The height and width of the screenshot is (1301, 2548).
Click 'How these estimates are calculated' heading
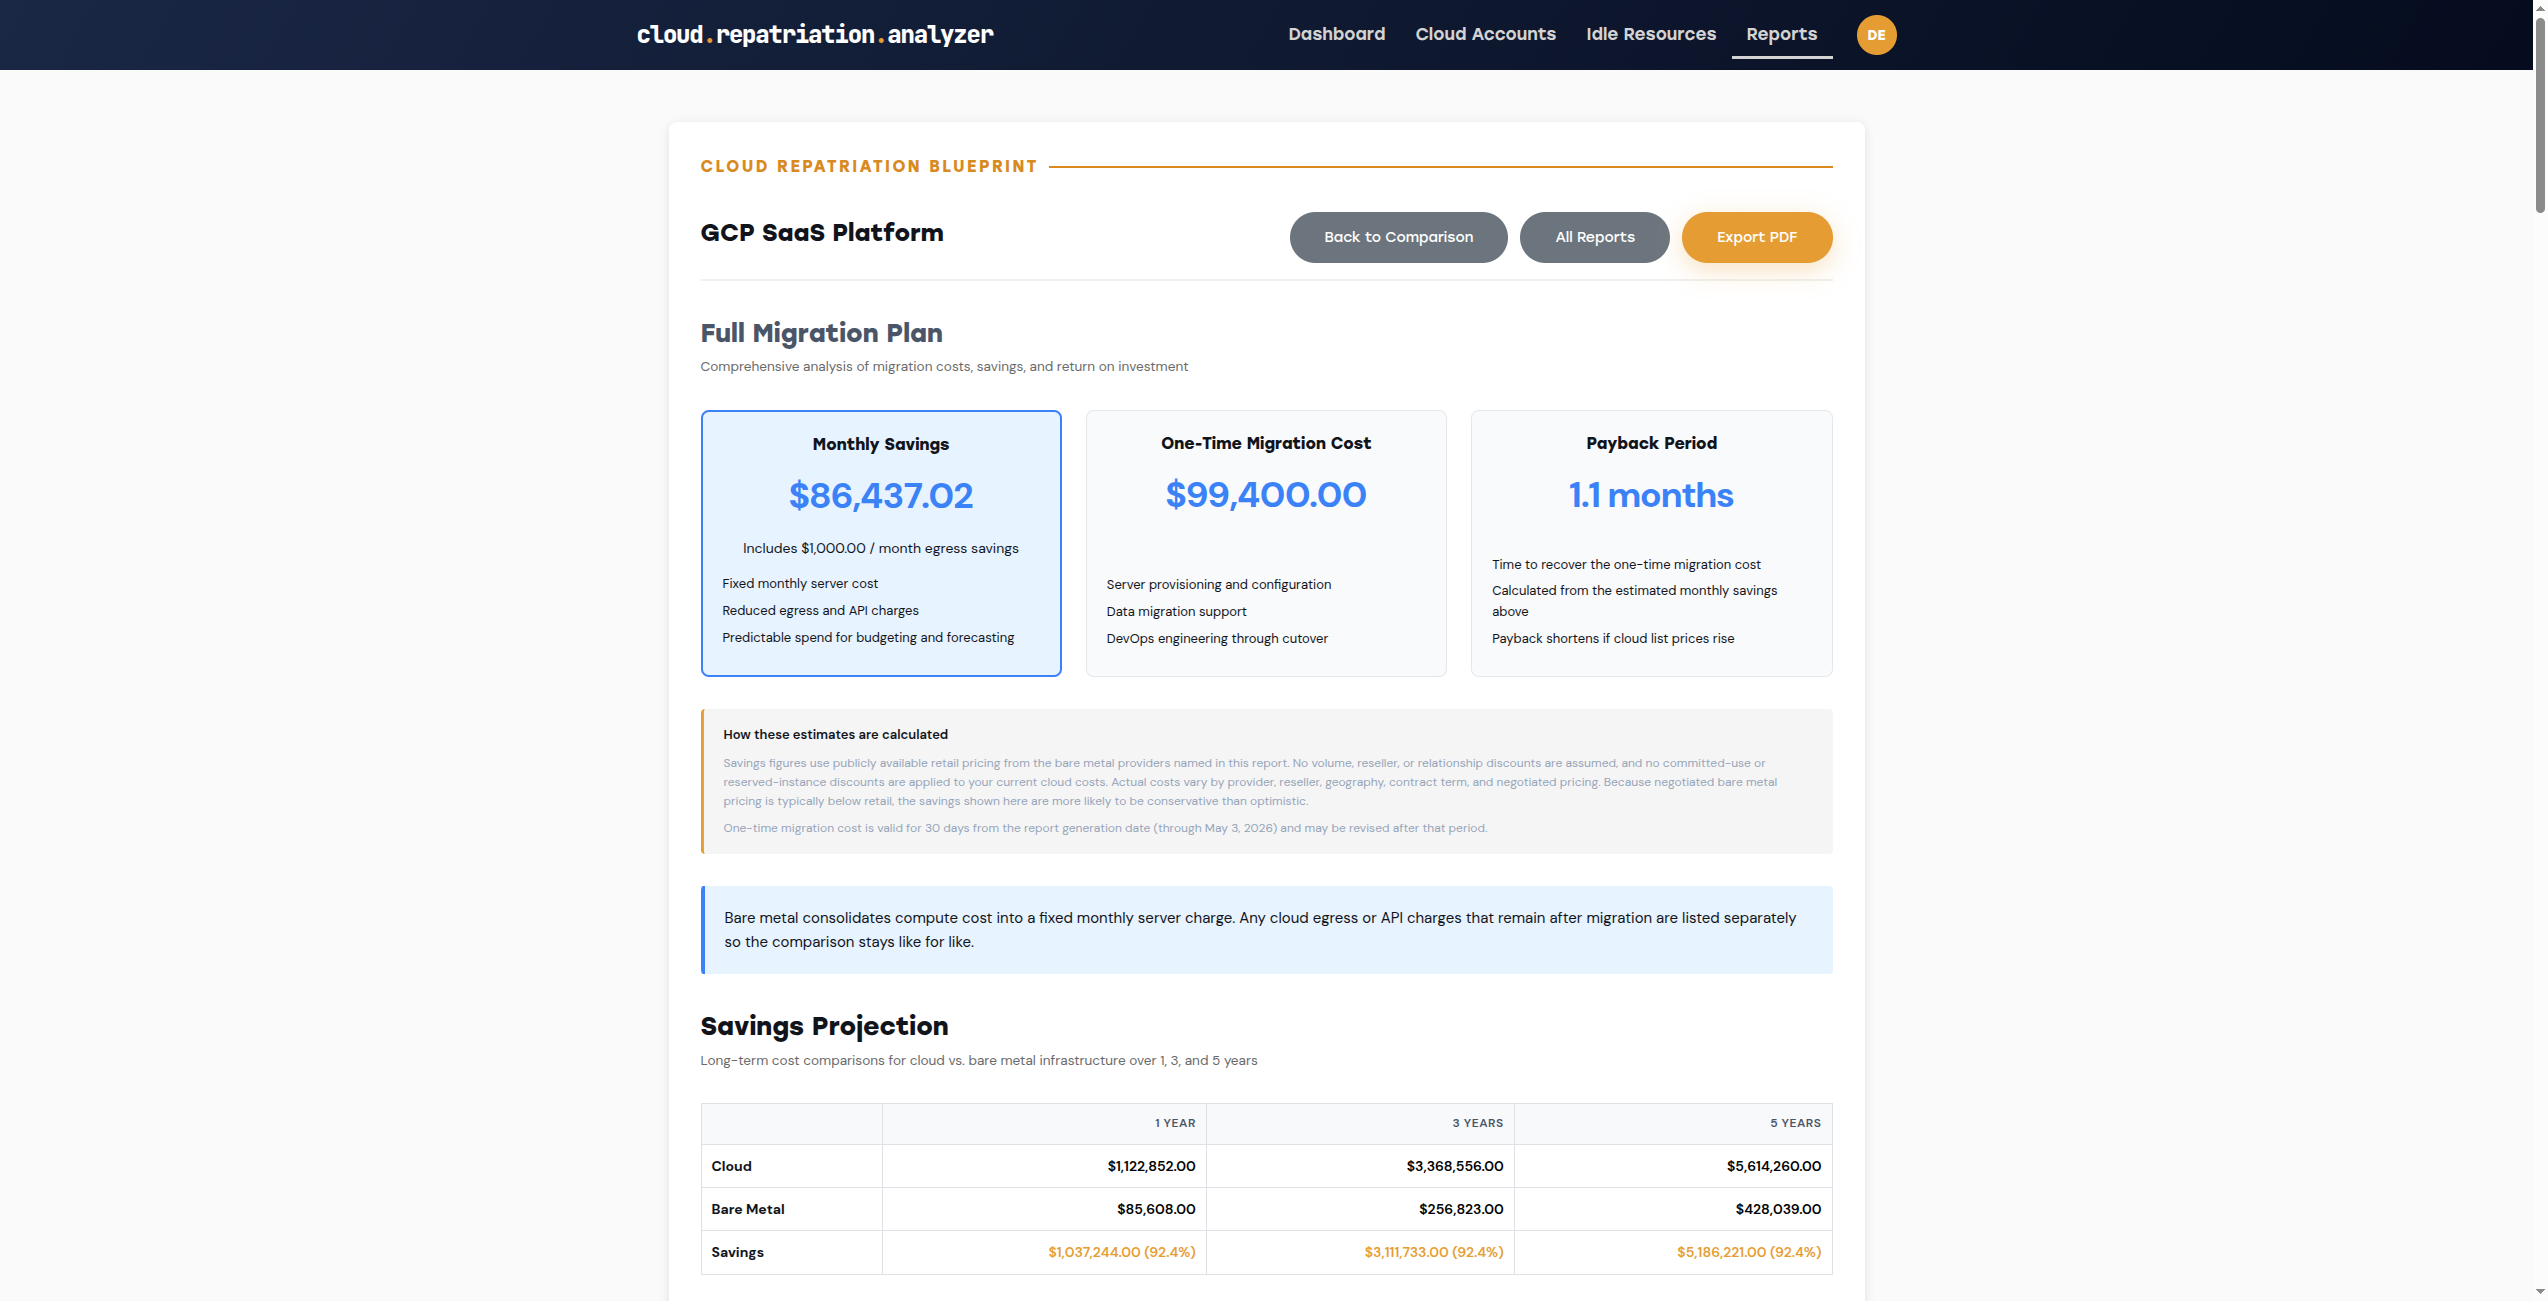point(835,734)
